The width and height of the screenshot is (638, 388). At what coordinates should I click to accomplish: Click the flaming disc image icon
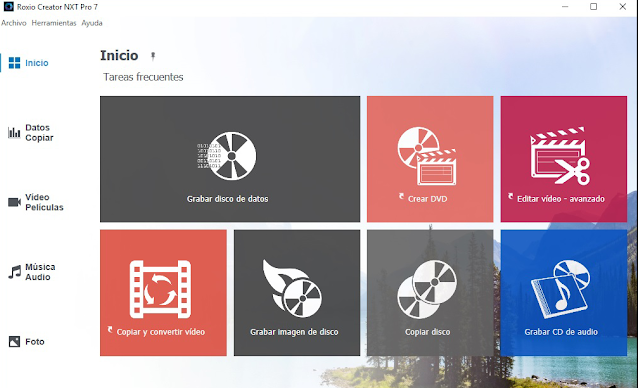click(292, 289)
